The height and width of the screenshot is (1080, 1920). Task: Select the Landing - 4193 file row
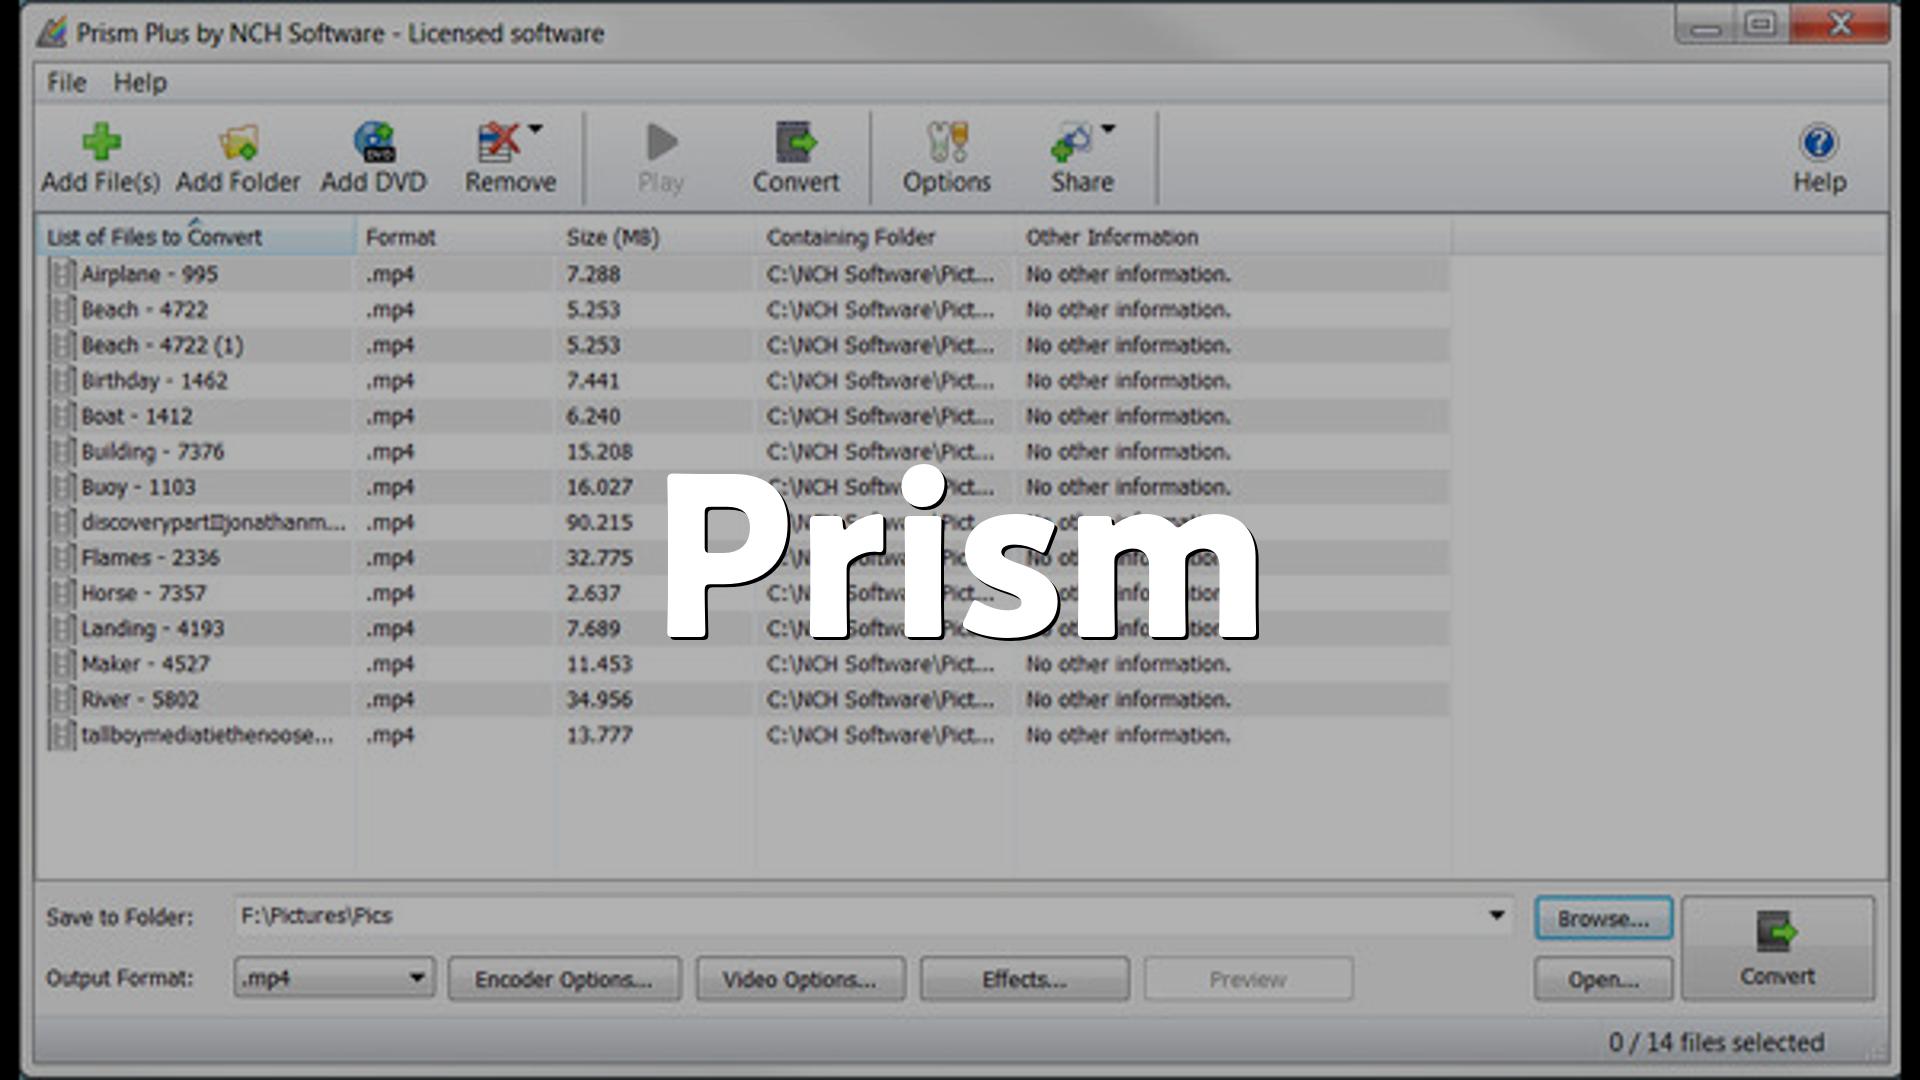(744, 629)
